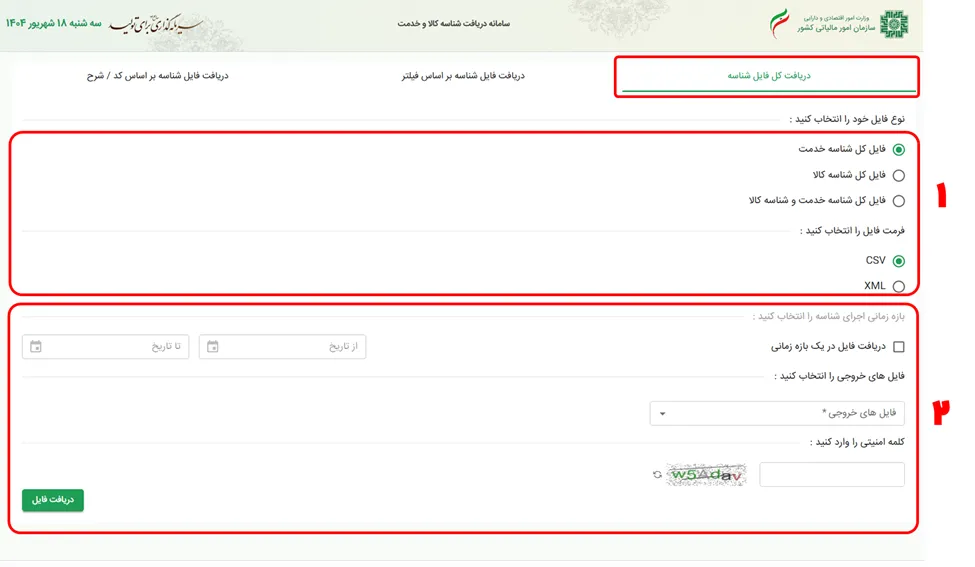The height and width of the screenshot is (567, 975).
Task: Focus the 'از تاریخ' date field
Action: (x=282, y=346)
